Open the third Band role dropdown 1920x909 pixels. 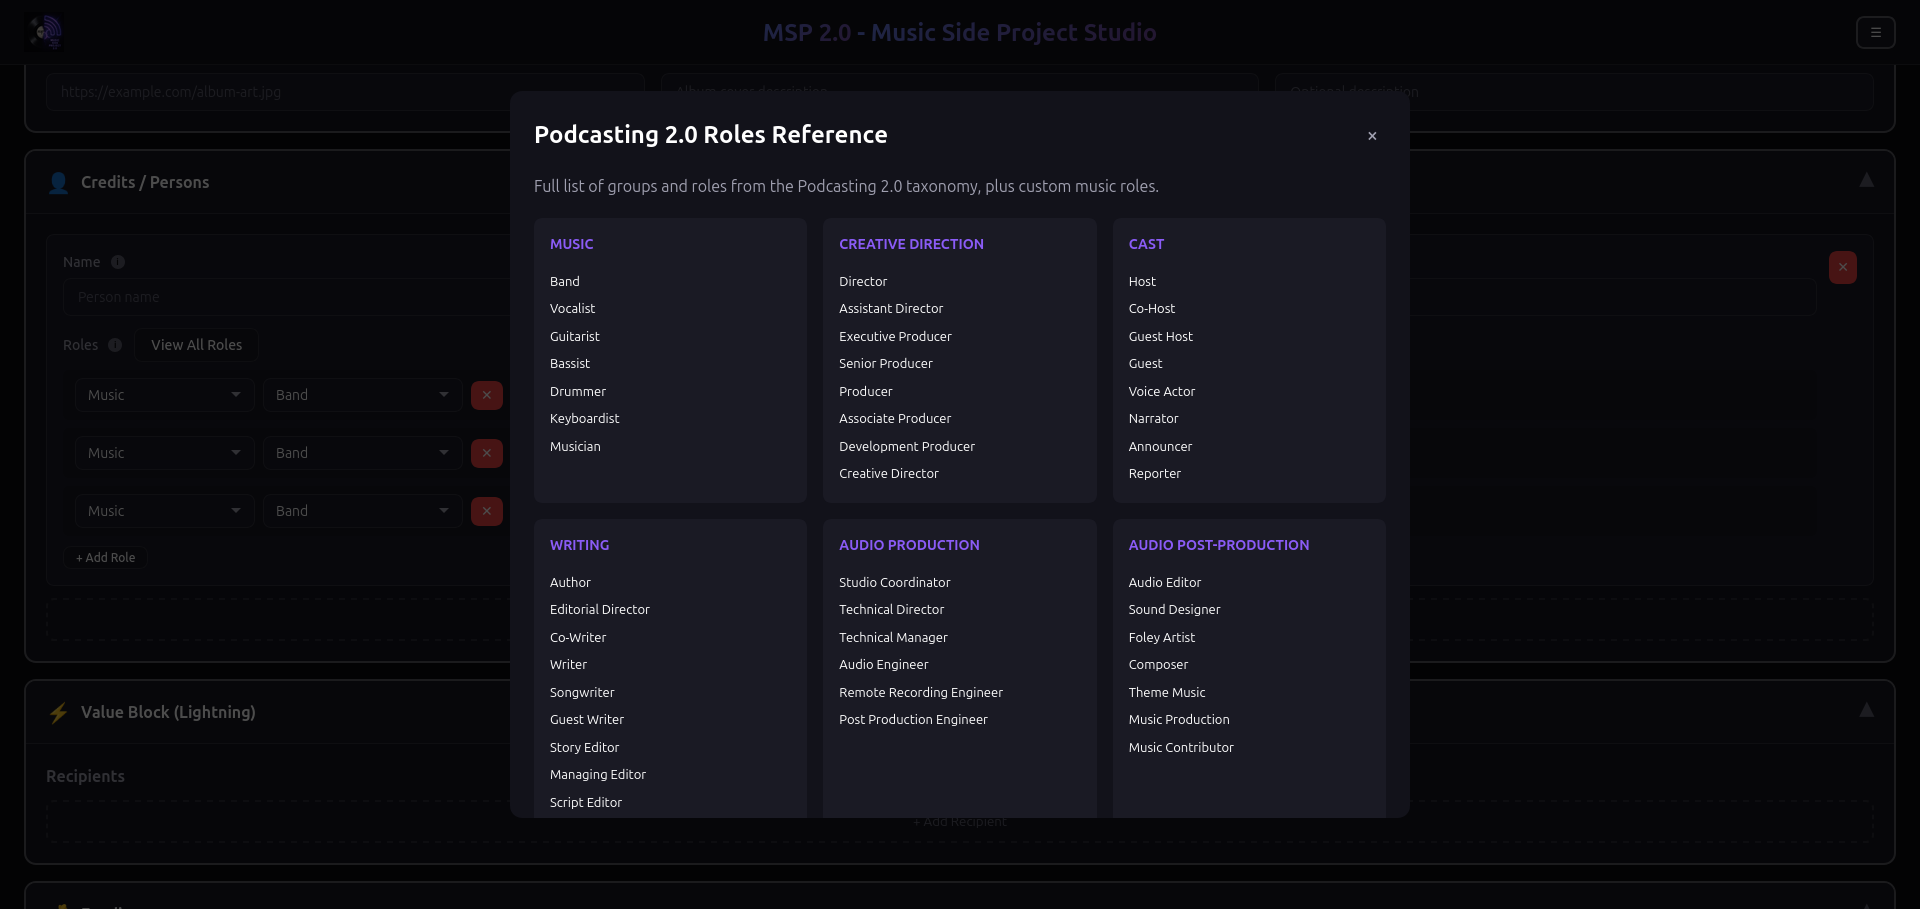pos(362,511)
